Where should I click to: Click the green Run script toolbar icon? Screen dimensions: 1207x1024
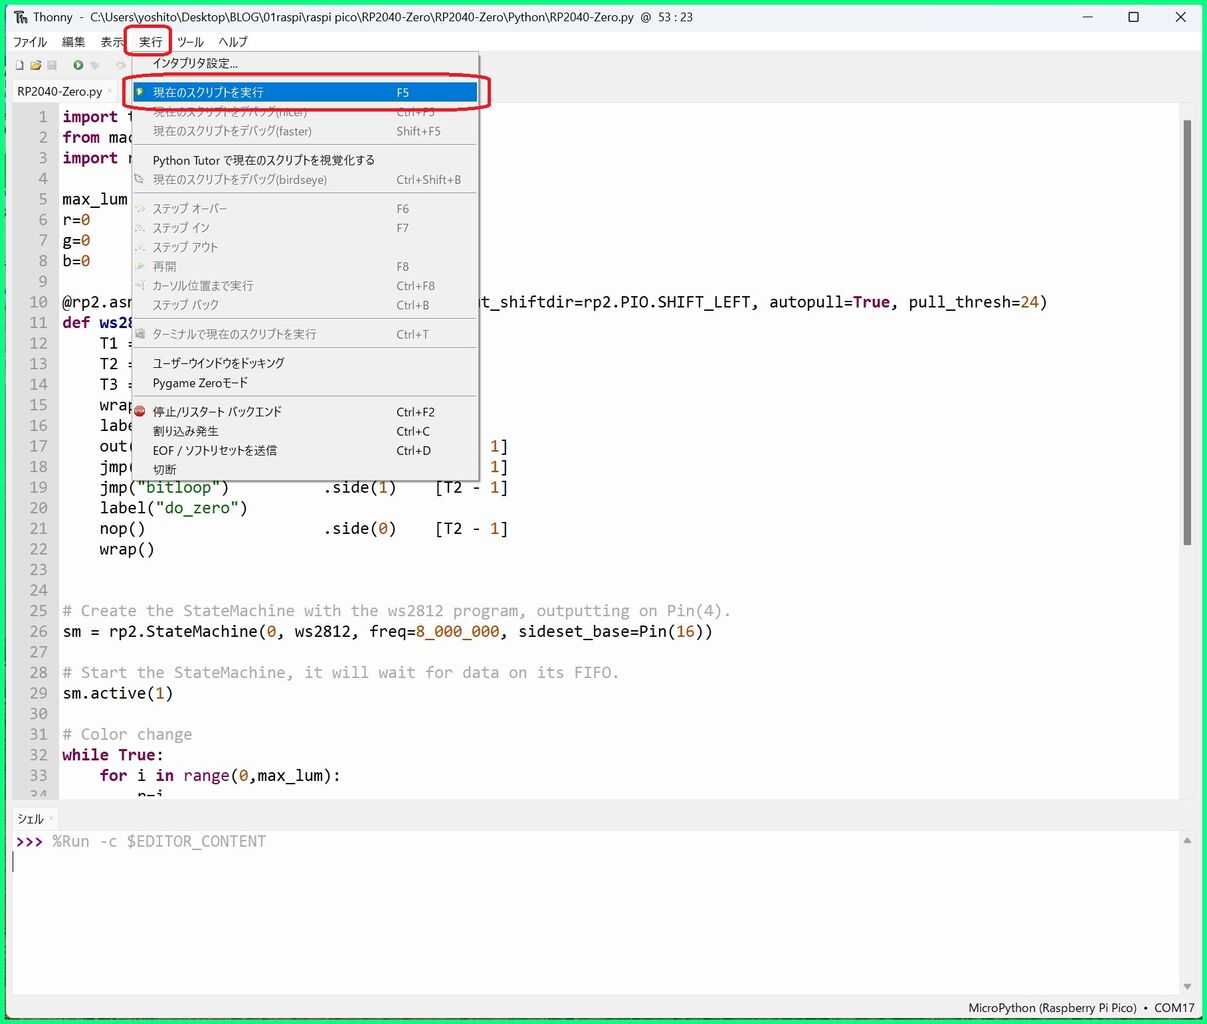point(78,65)
